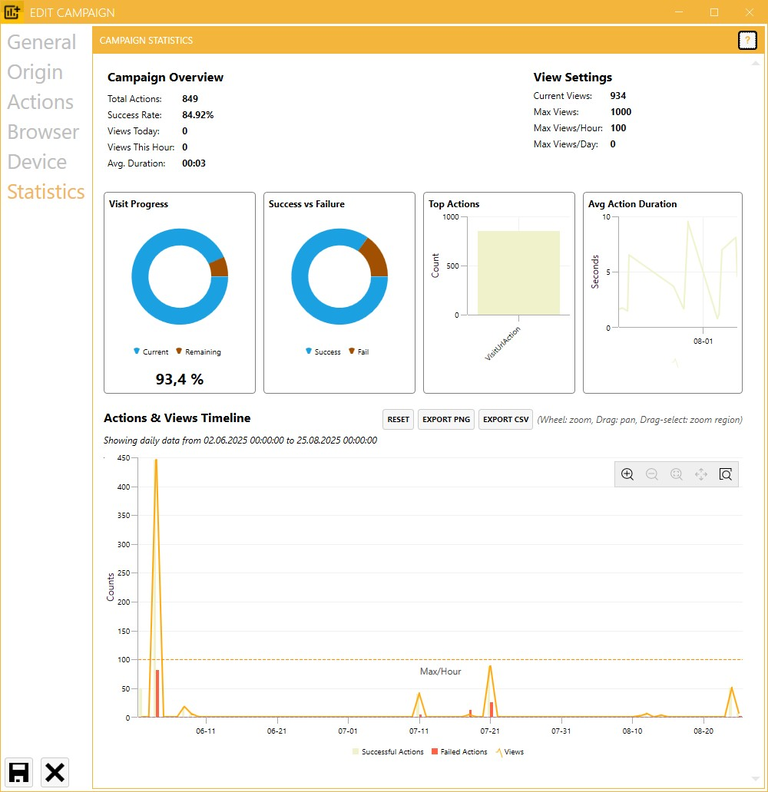Select the Device tab
Screen dimensions: 768x792
pos(37,162)
